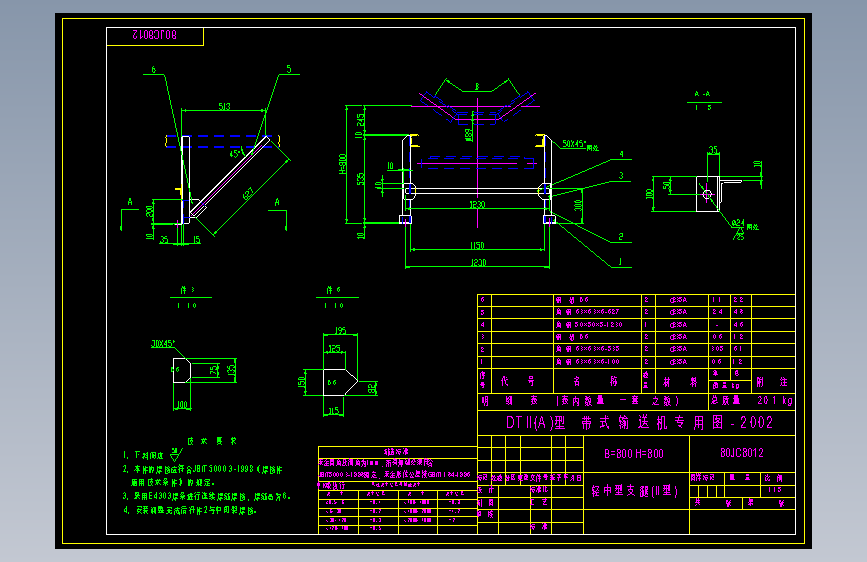Select the 材料 column header in the parts list
Screen dimensions: 867x562
coord(680,382)
